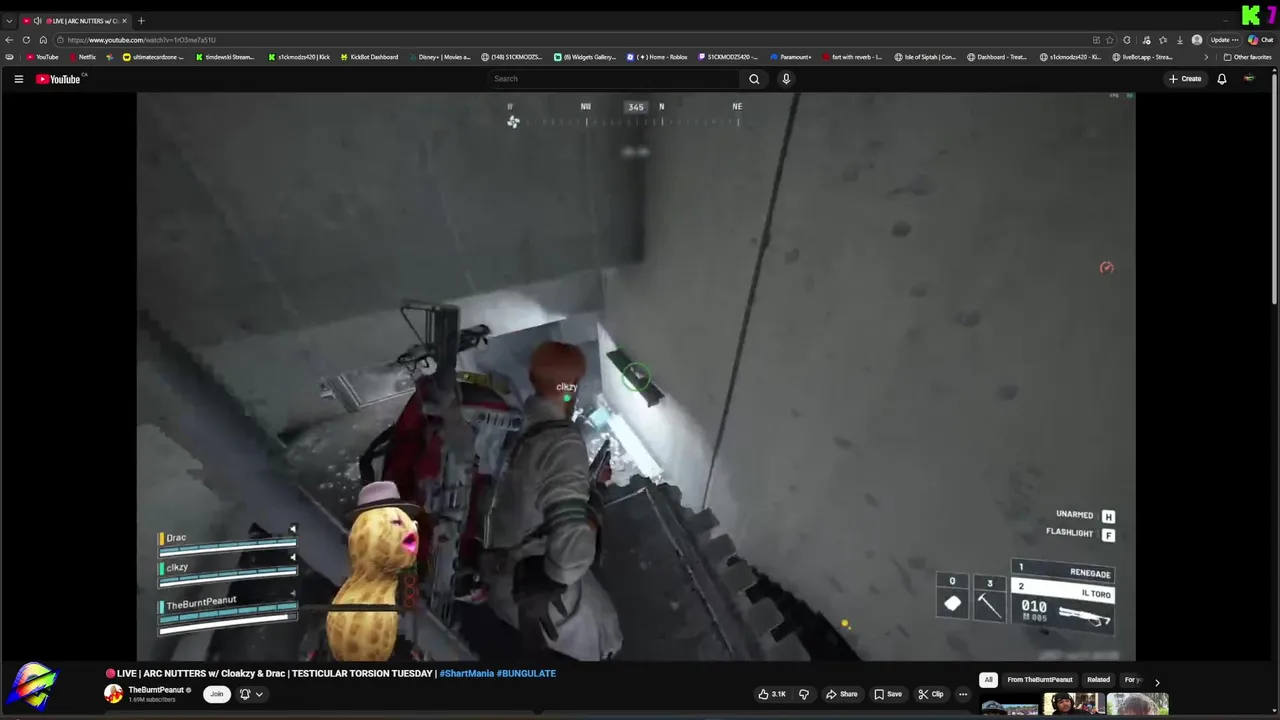Open the Home - Roblox bookmark
Screen dimensions: 1280x720
(x=657, y=57)
